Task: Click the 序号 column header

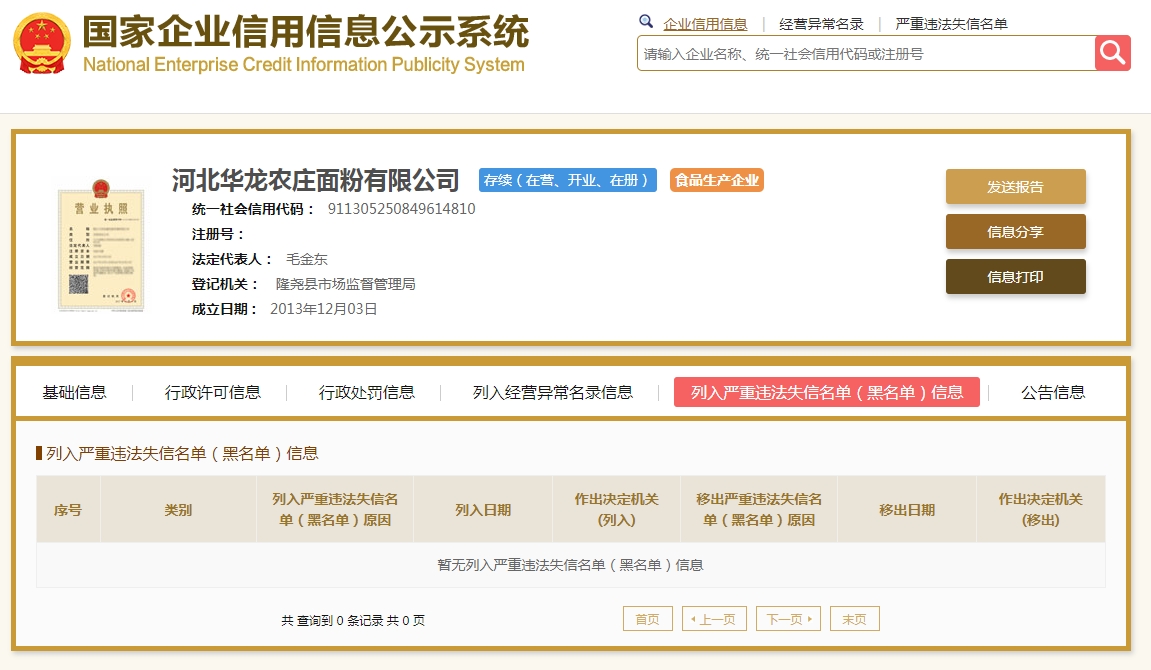Action: click(x=68, y=510)
